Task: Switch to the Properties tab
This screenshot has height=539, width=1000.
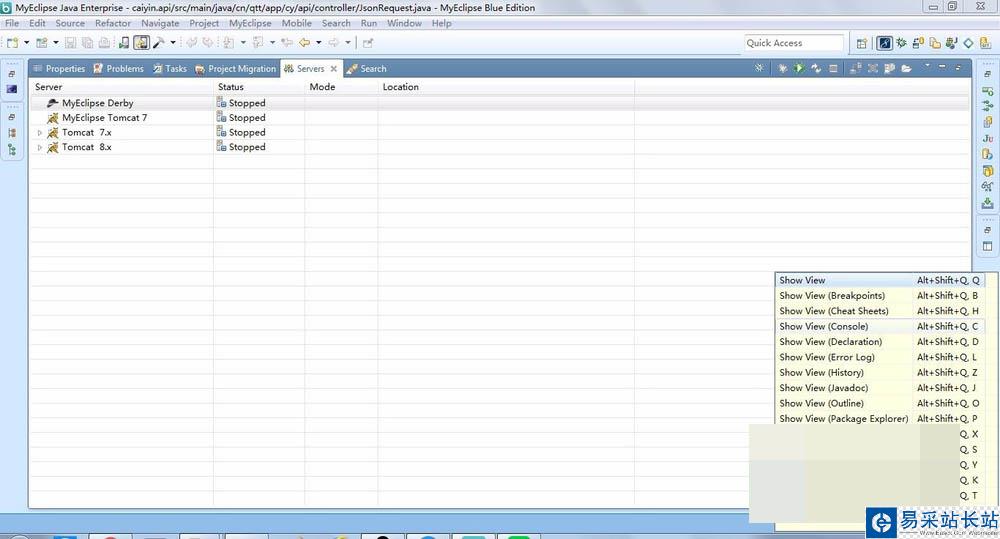Action: (59, 68)
